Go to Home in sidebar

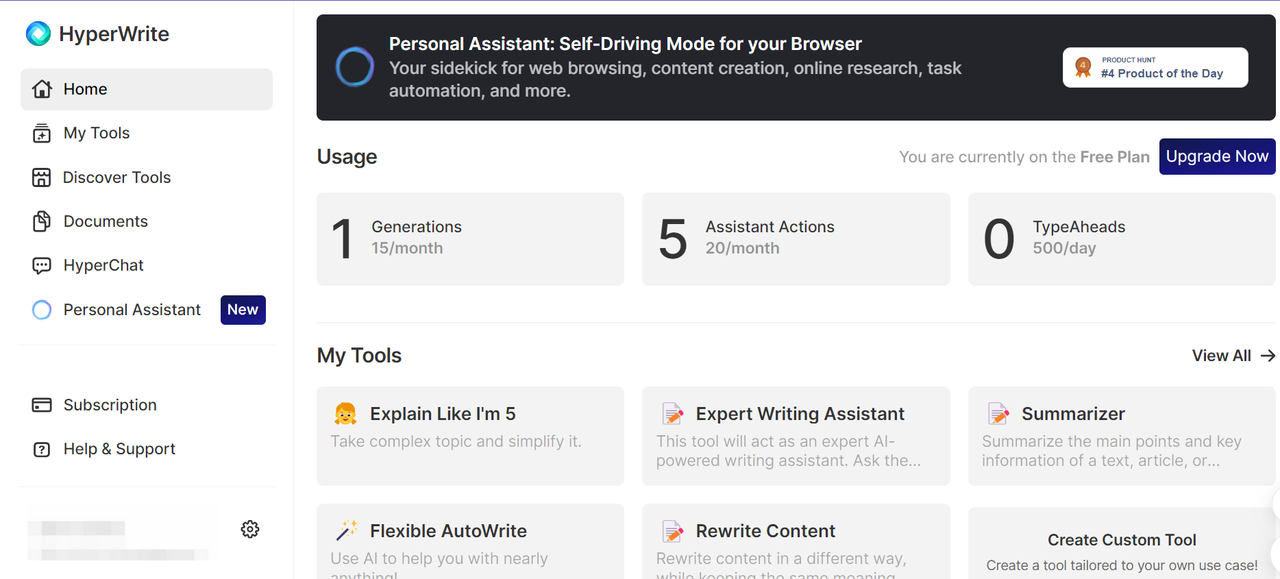click(146, 89)
